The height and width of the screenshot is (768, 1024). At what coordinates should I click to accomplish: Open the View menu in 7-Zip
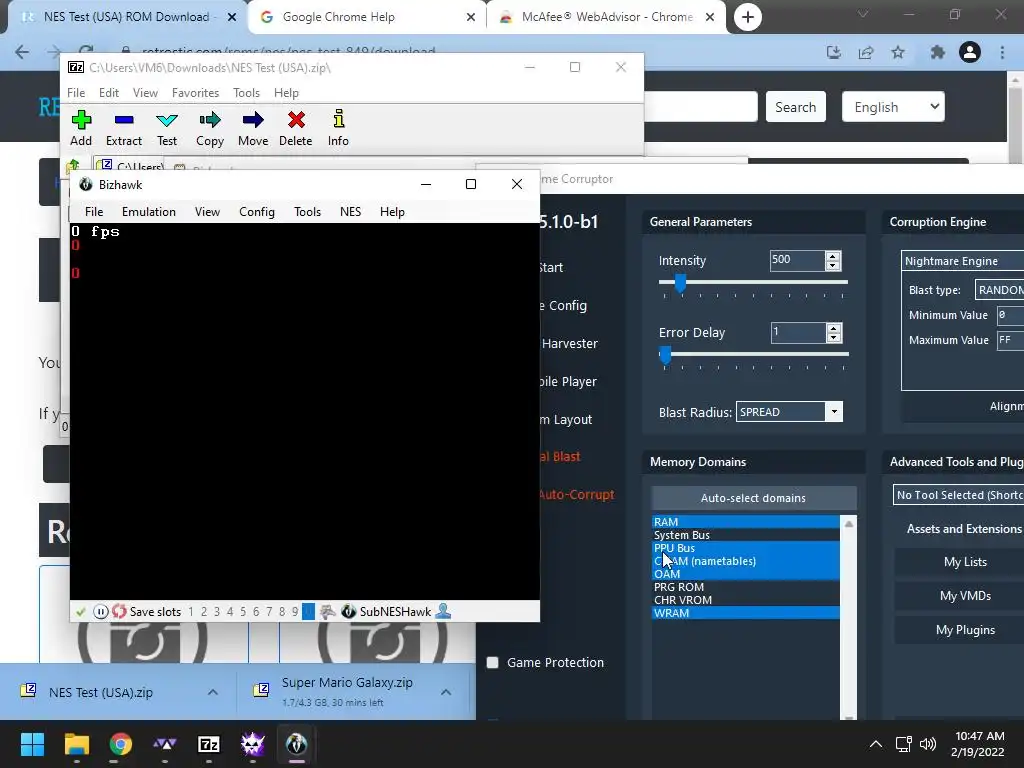pyautogui.click(x=146, y=93)
